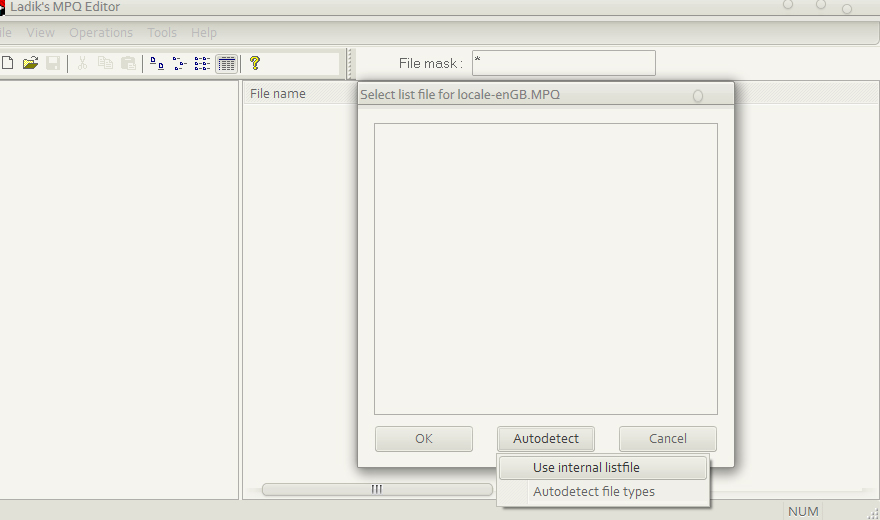This screenshot has width=880, height=520.
Task: Click the Cut scissors icon
Action: coord(82,63)
